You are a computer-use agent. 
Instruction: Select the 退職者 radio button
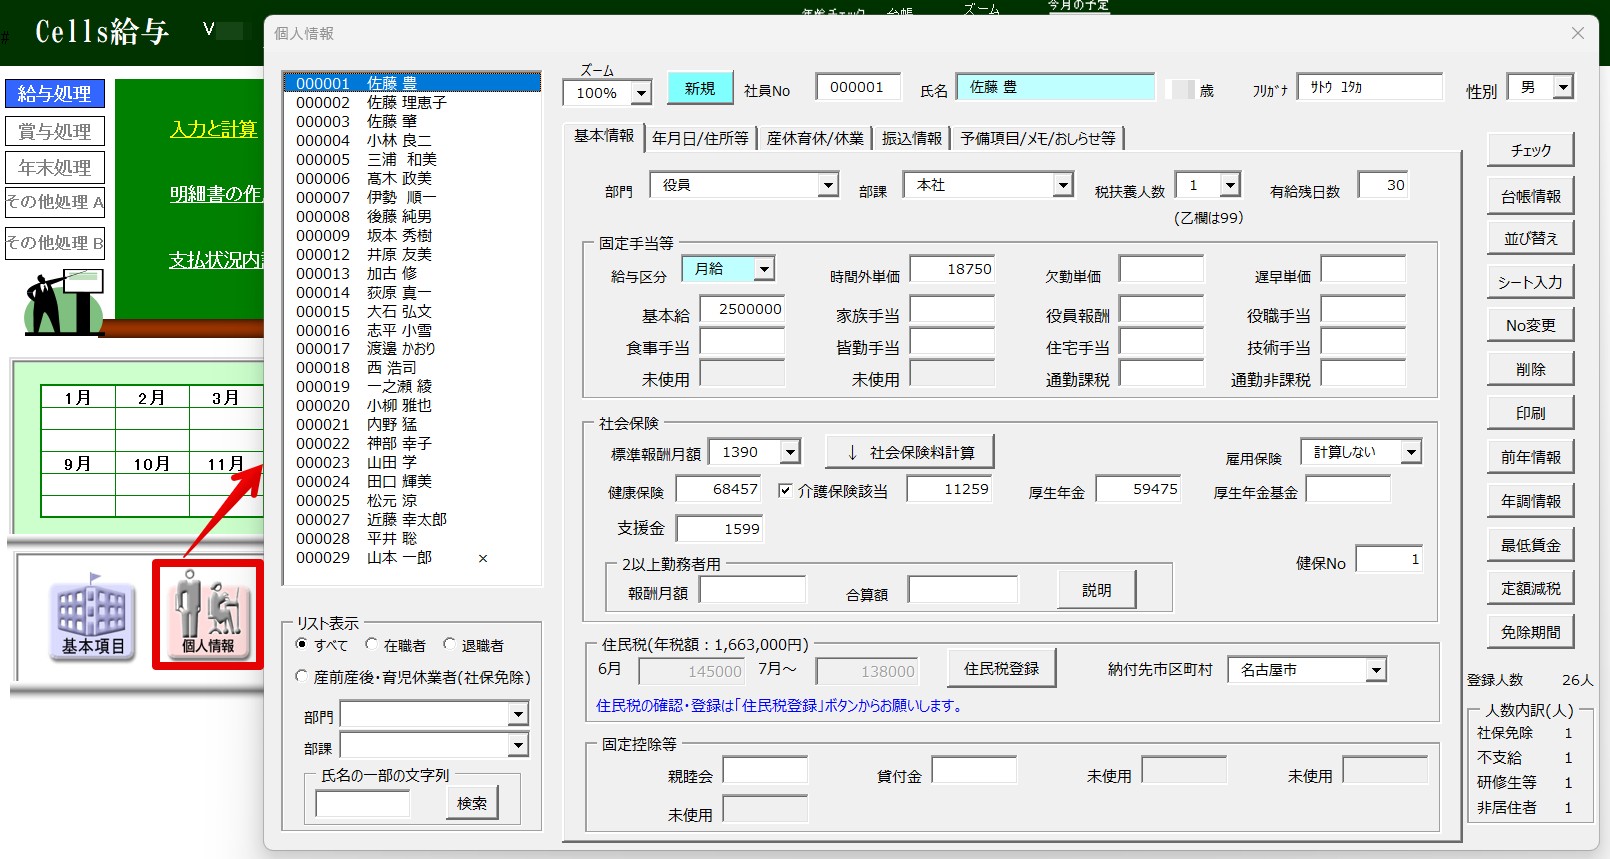coord(450,645)
